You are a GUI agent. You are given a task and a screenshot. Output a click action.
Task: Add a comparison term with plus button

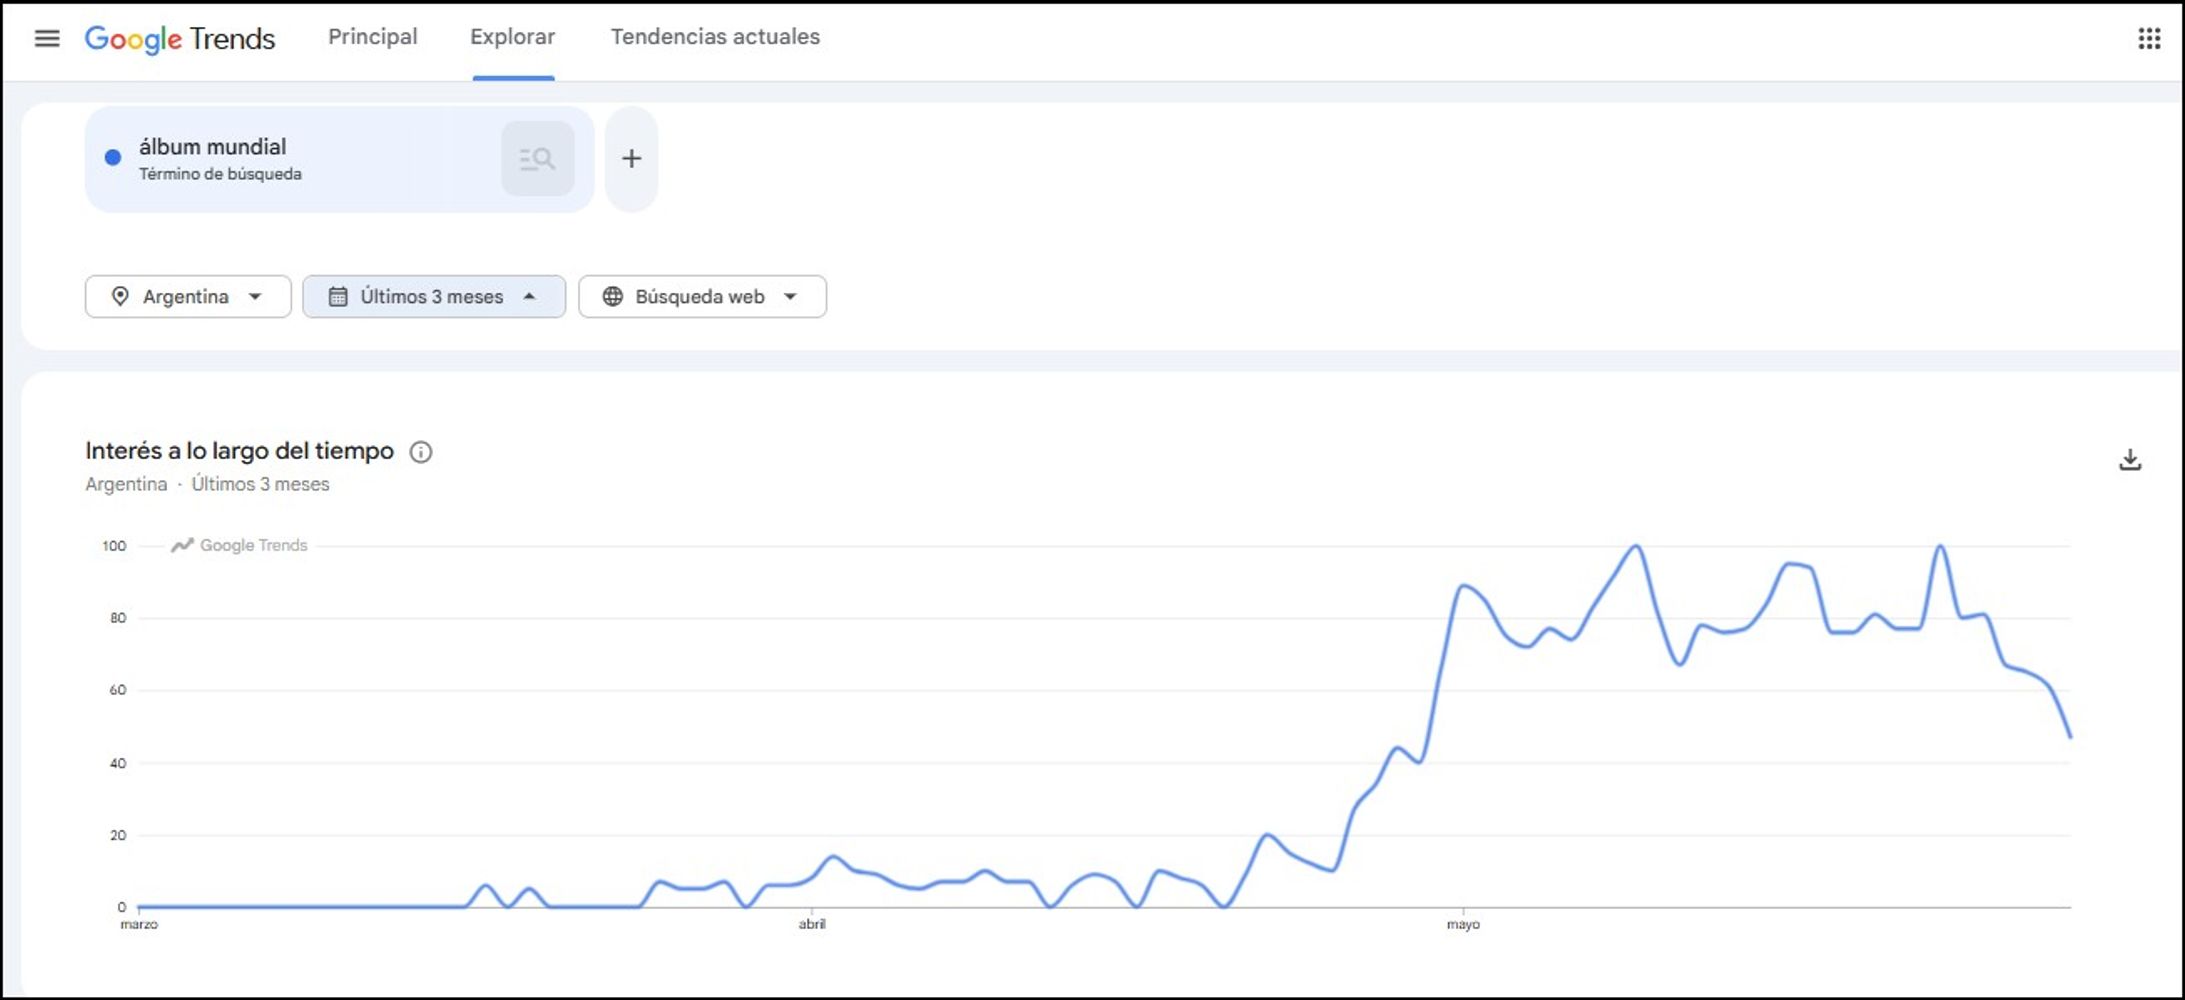[x=632, y=159]
